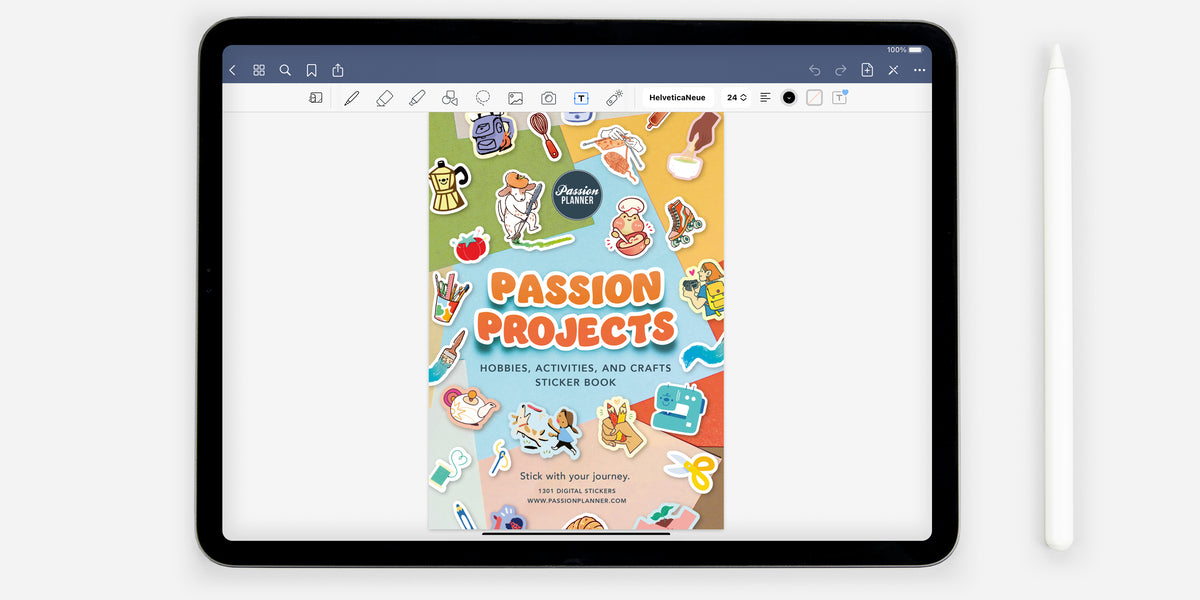Screen dimensions: 1200x600
Task: Undo the last action
Action: click(x=814, y=70)
